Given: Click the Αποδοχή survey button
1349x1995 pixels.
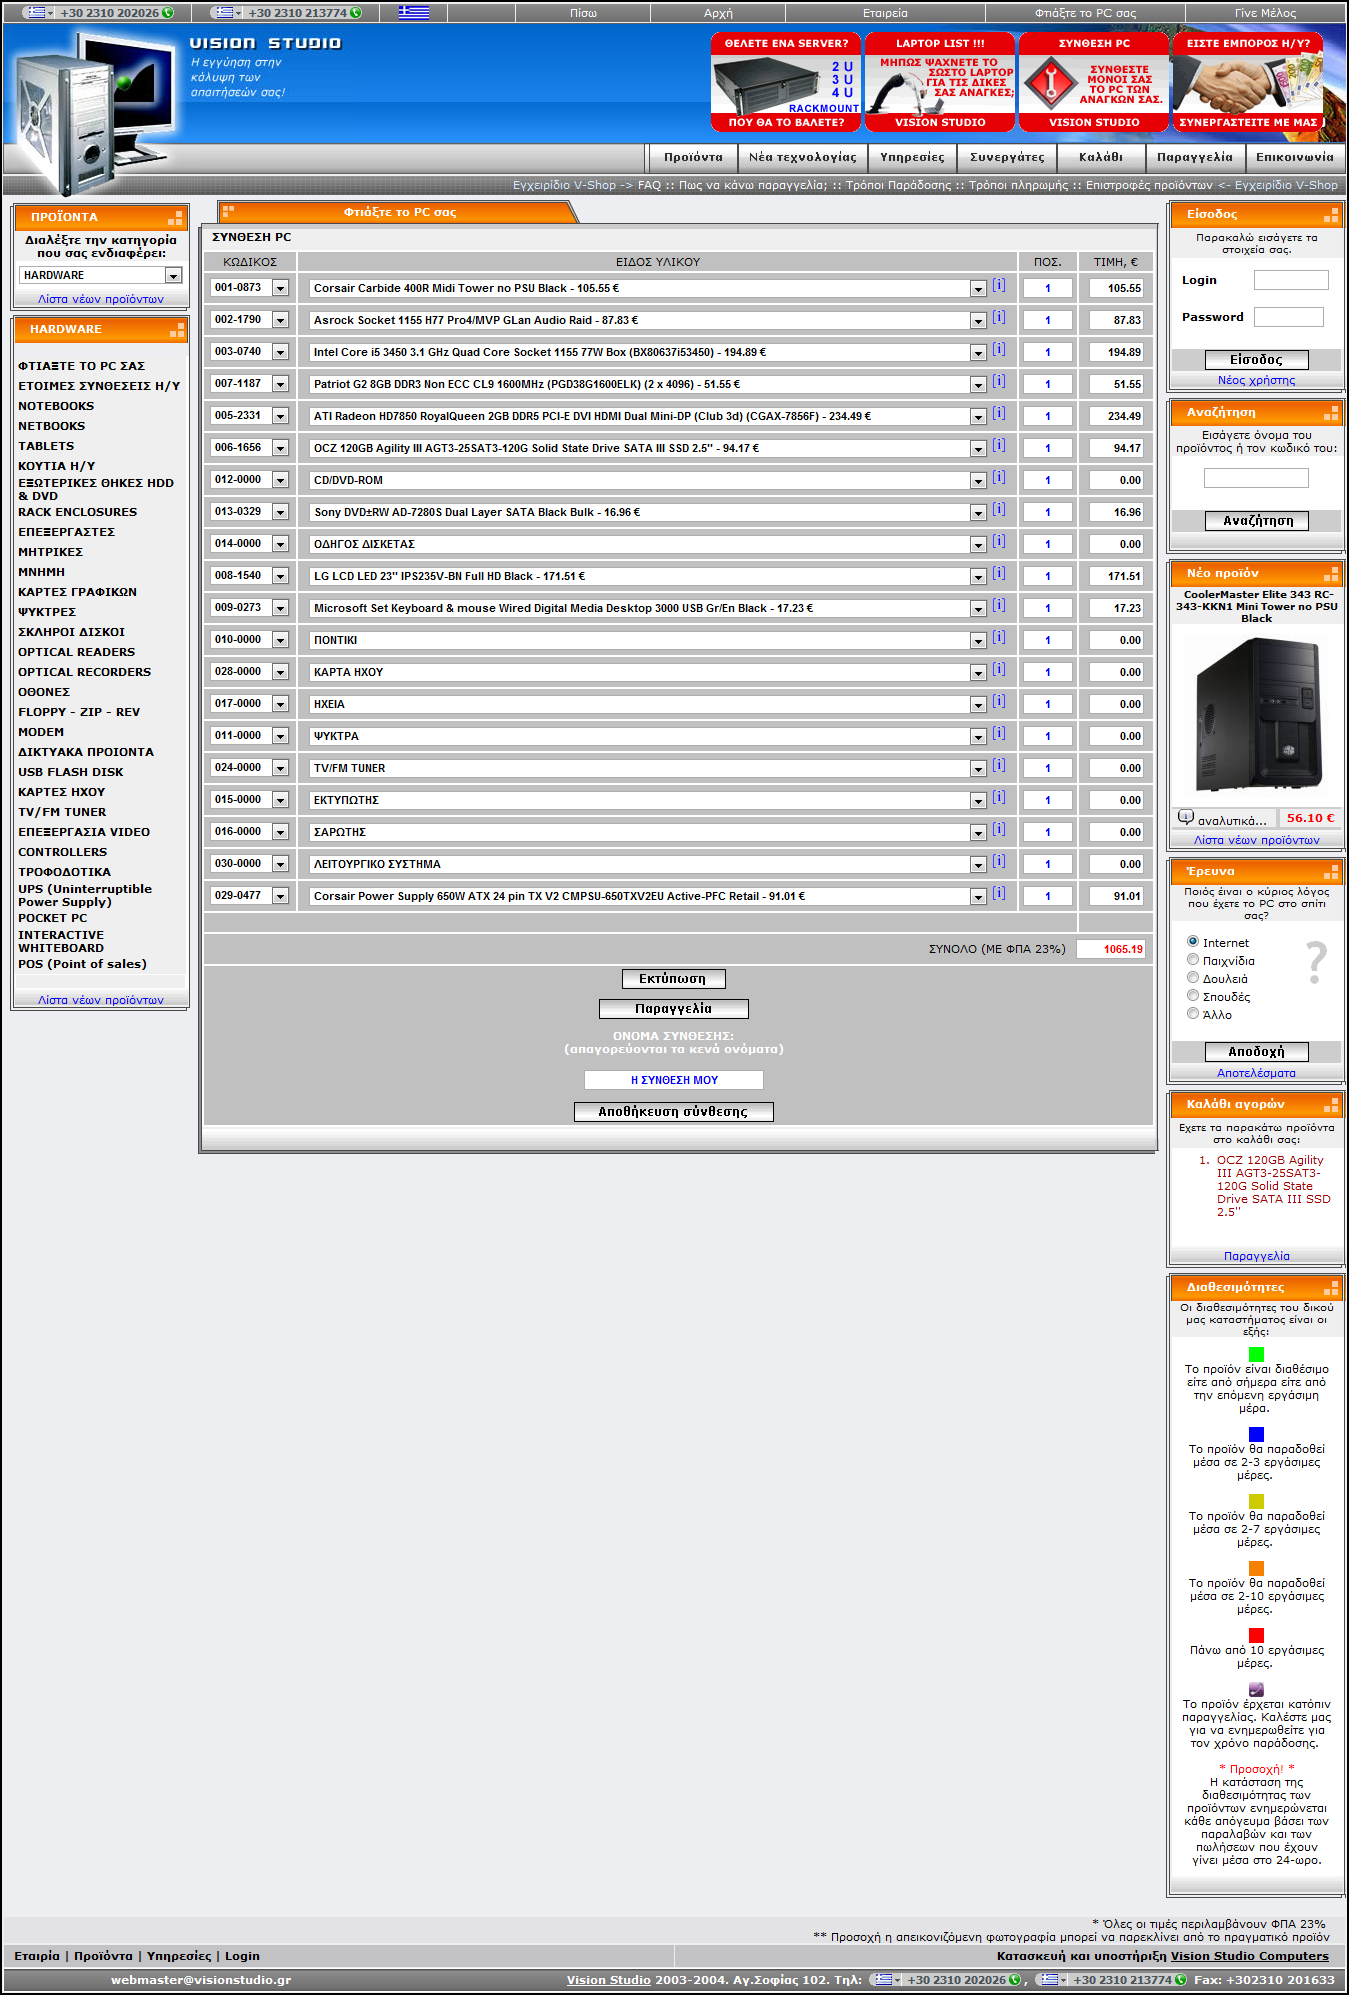Looking at the screenshot, I should [x=1256, y=1052].
